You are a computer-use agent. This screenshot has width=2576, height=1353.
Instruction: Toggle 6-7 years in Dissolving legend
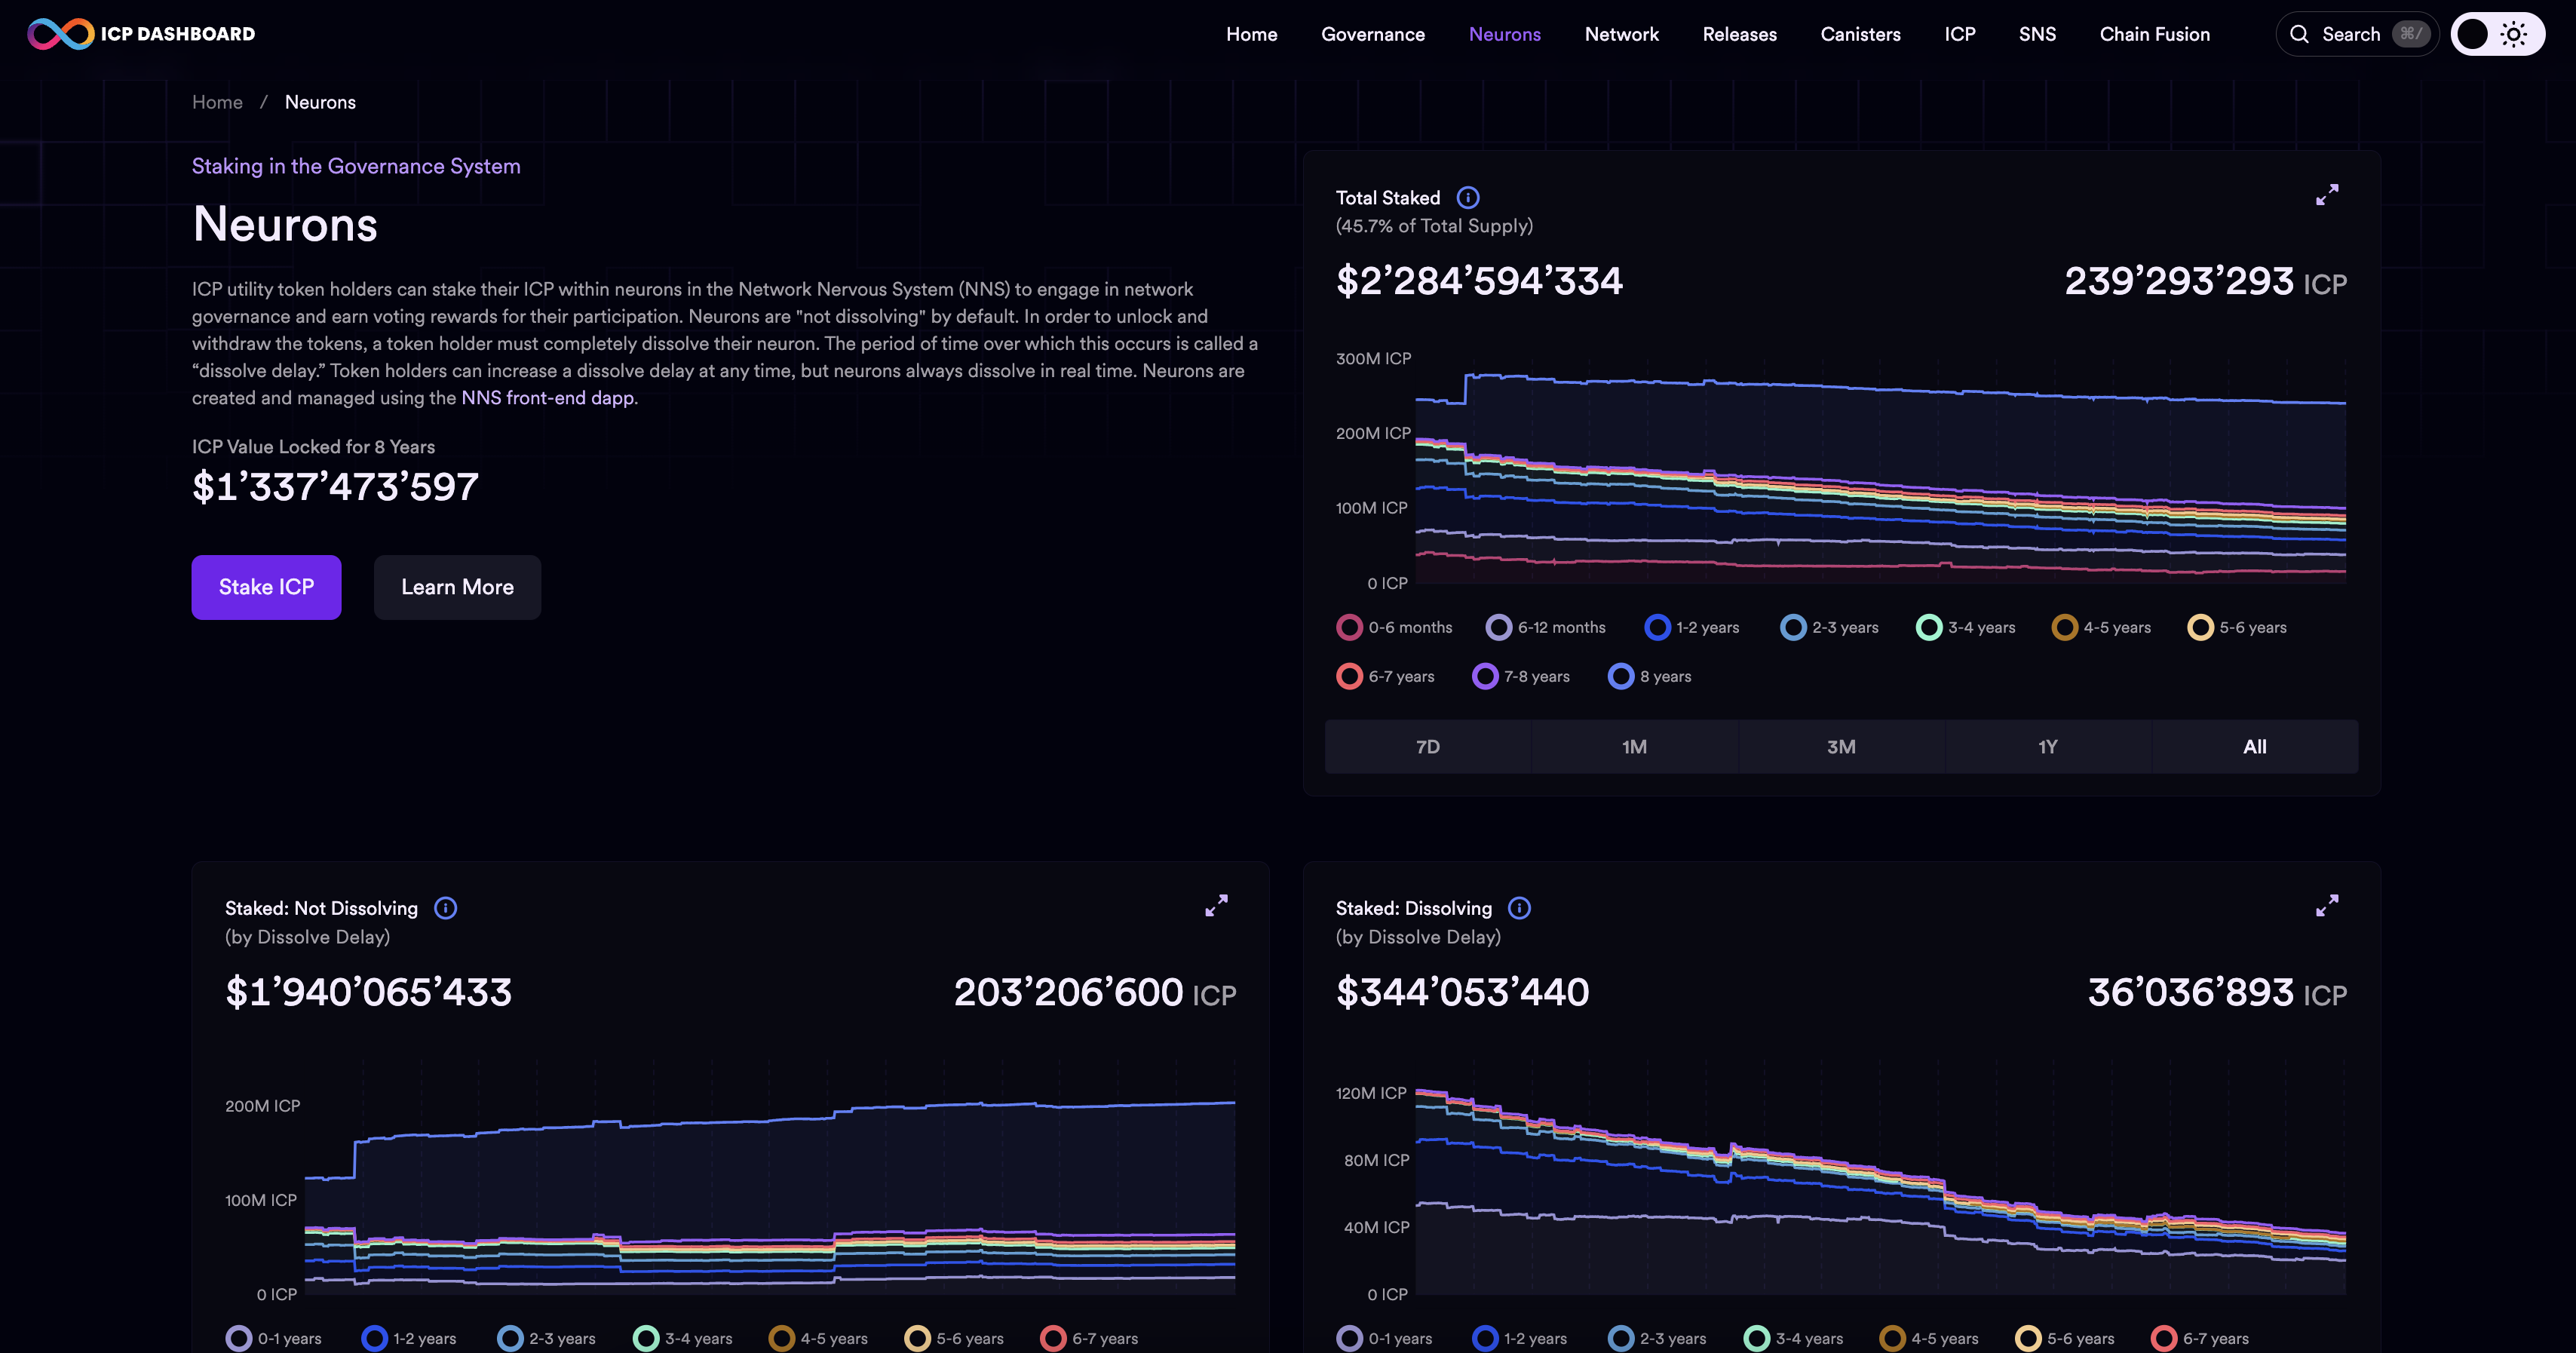click(x=2200, y=1338)
